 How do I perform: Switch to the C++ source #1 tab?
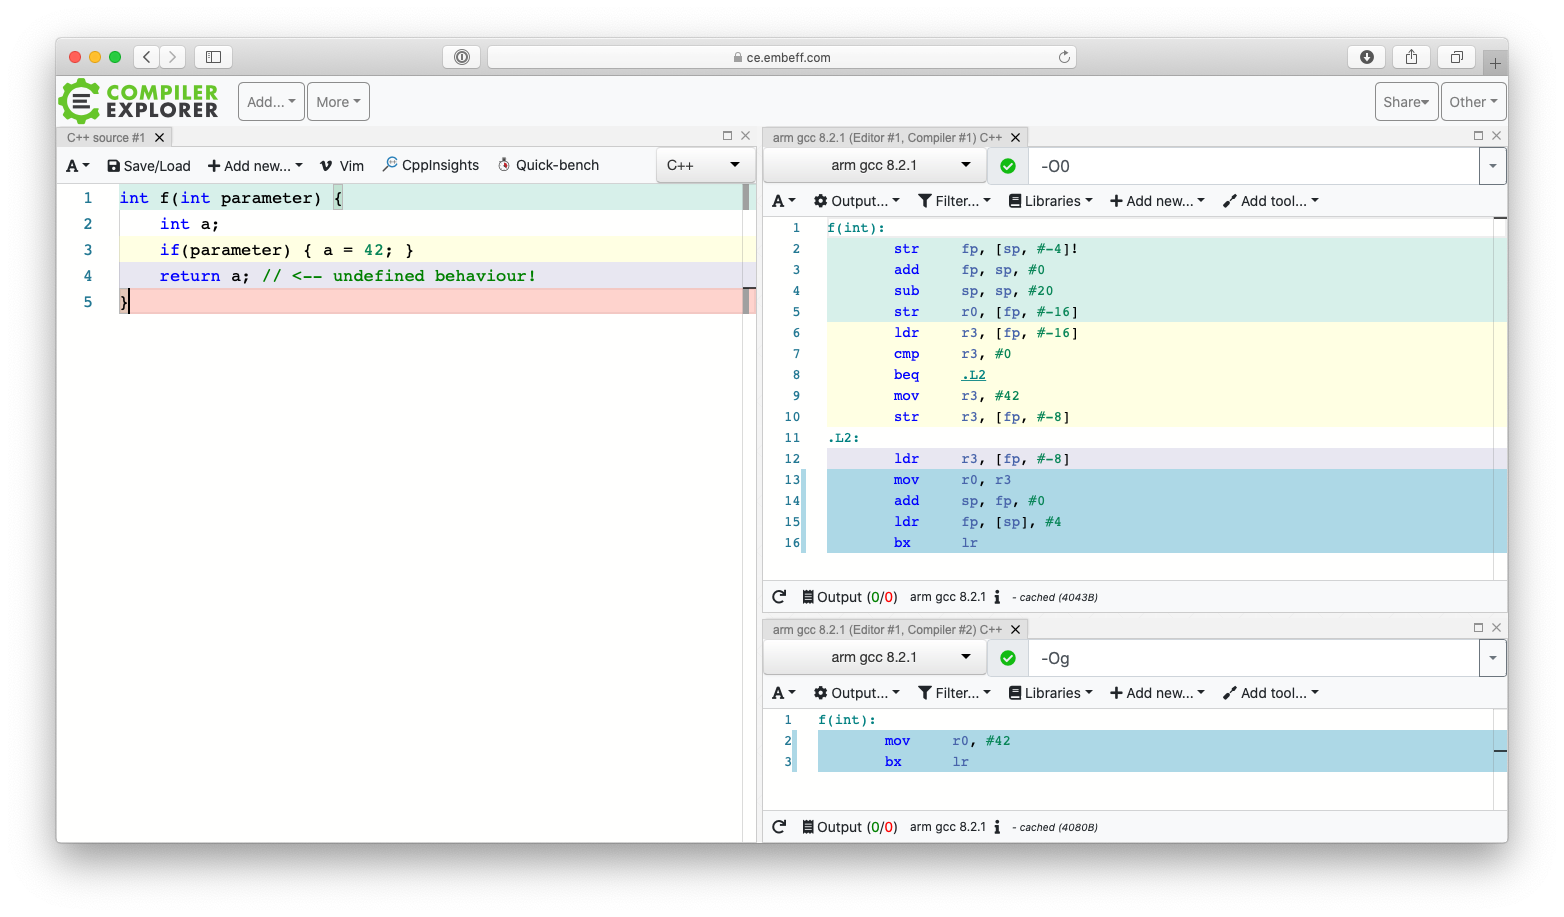coord(107,137)
